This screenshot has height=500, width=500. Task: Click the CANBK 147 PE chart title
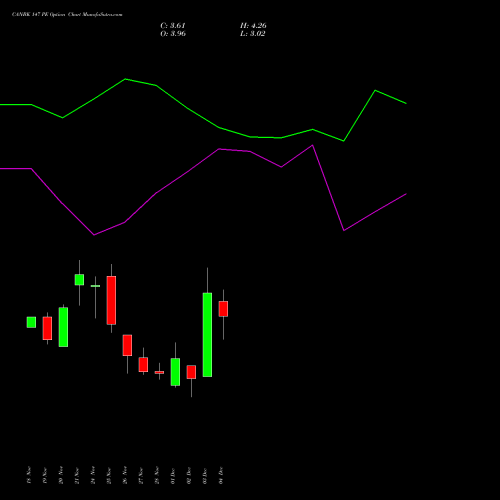point(67,15)
